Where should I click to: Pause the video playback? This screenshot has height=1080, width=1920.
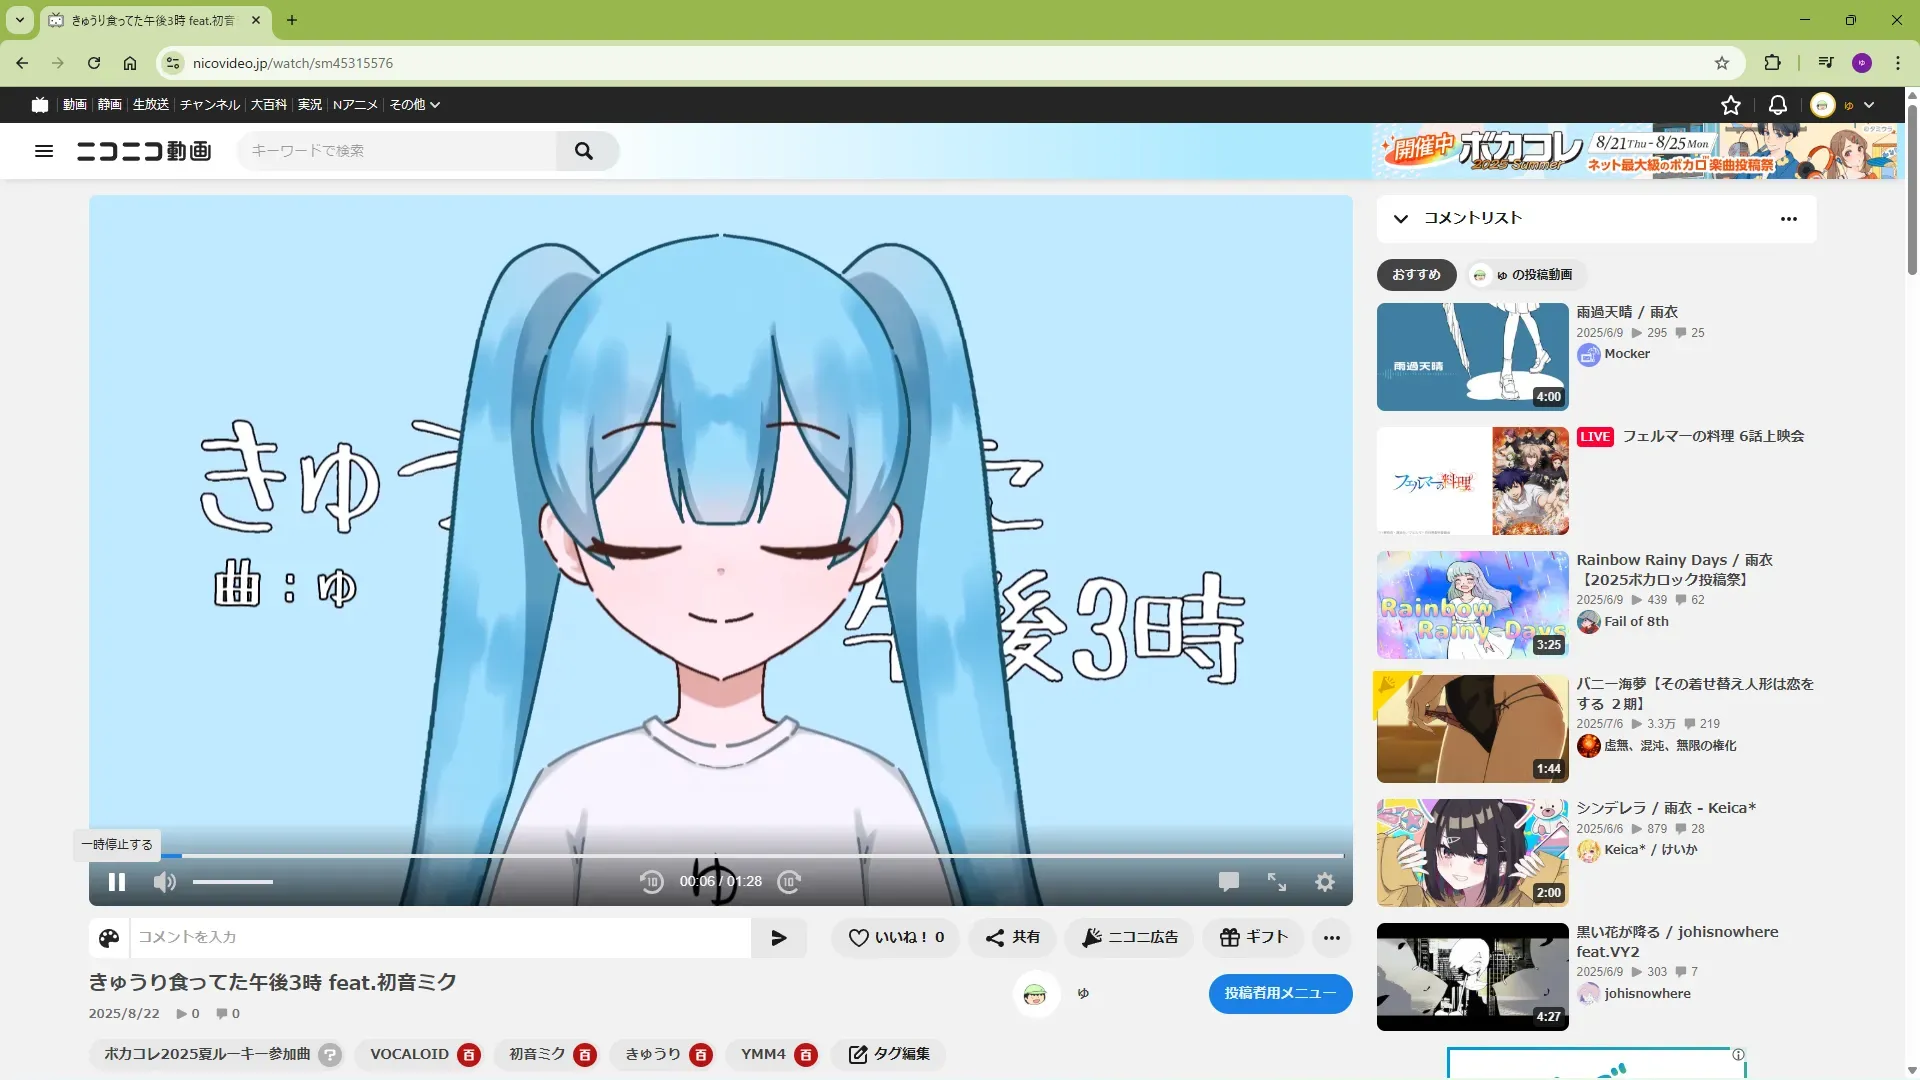click(x=117, y=882)
